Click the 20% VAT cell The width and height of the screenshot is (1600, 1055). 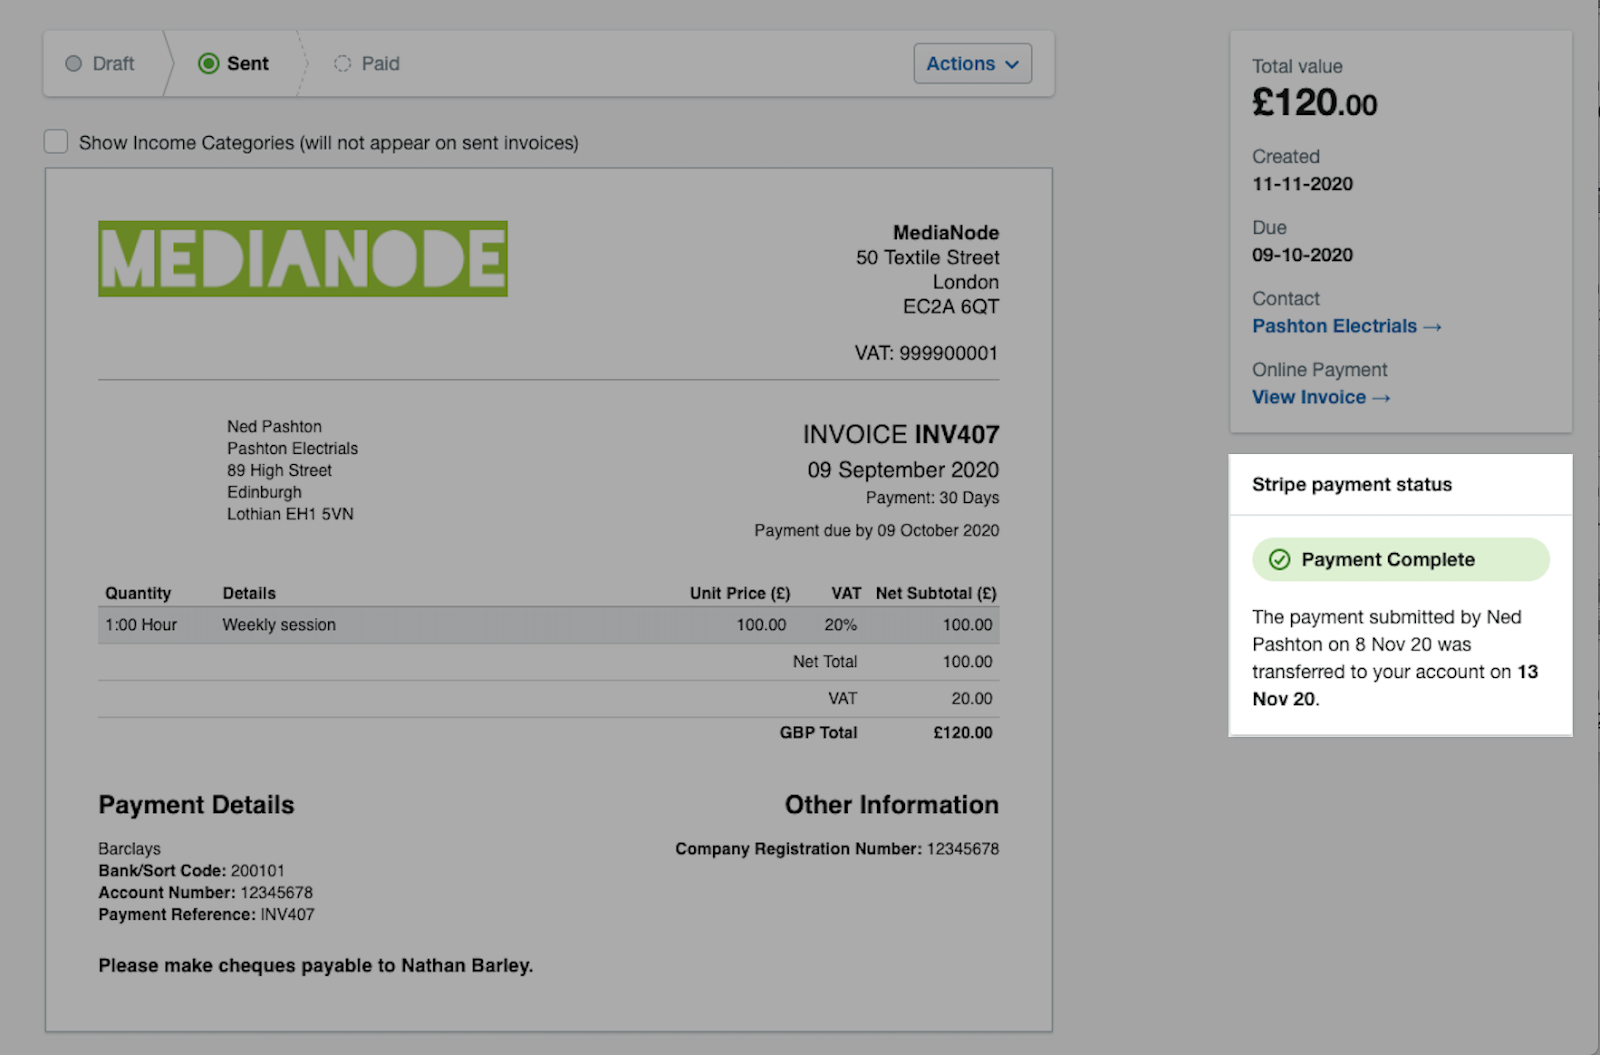pos(840,625)
